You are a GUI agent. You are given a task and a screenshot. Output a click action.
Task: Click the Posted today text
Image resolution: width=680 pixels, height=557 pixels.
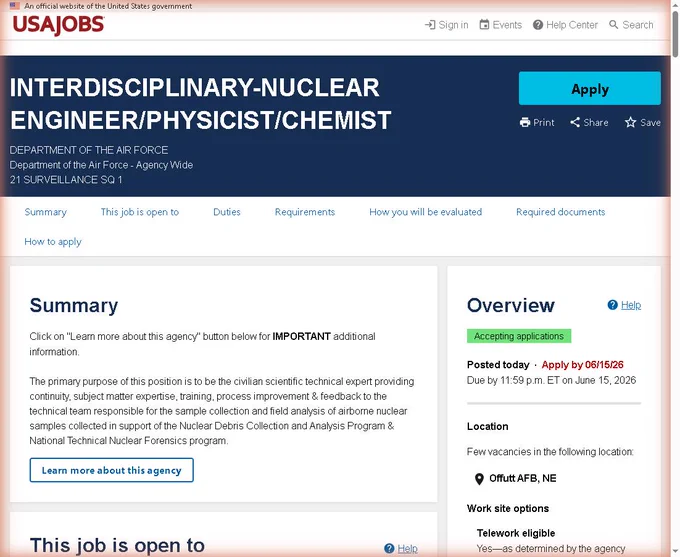(498, 364)
